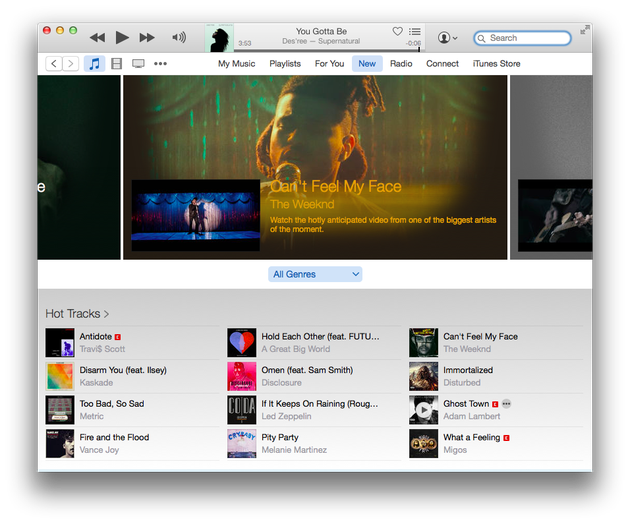Open artist Kaskade
Screen dimensions: 630x524
[96, 383]
